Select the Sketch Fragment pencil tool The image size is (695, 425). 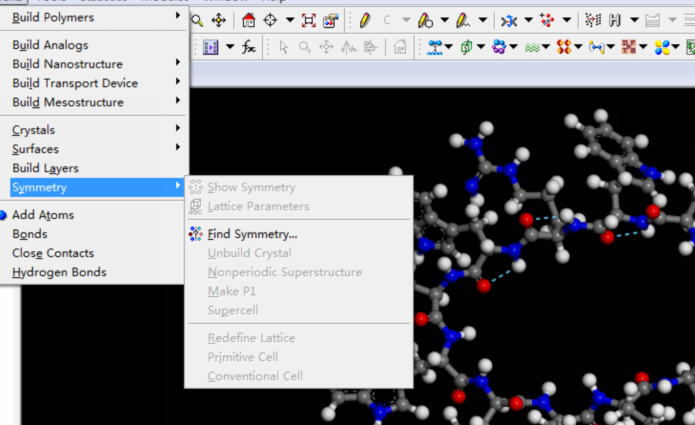[463, 20]
